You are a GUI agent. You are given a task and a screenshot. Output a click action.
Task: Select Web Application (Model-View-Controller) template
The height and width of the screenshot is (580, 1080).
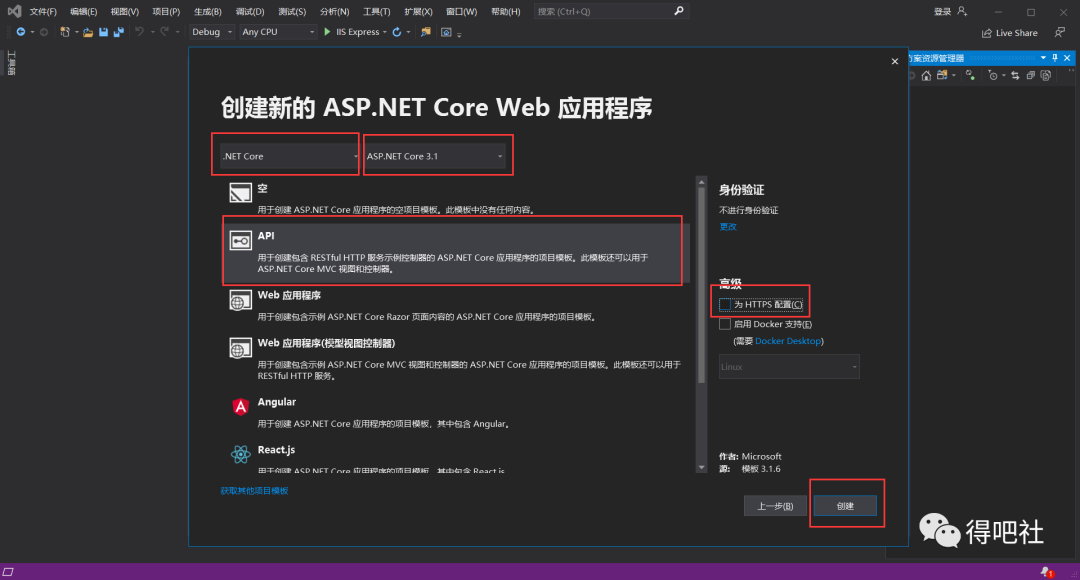click(x=455, y=359)
